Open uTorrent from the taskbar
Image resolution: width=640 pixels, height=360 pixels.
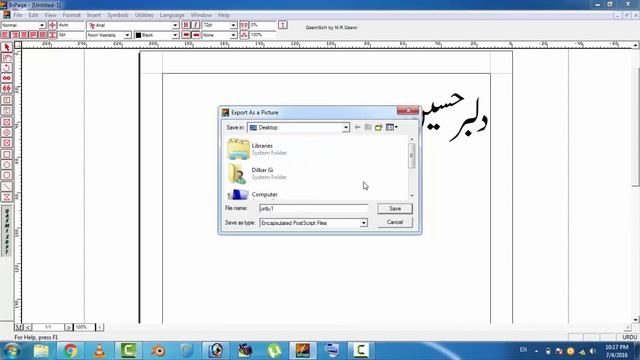pos(274,351)
